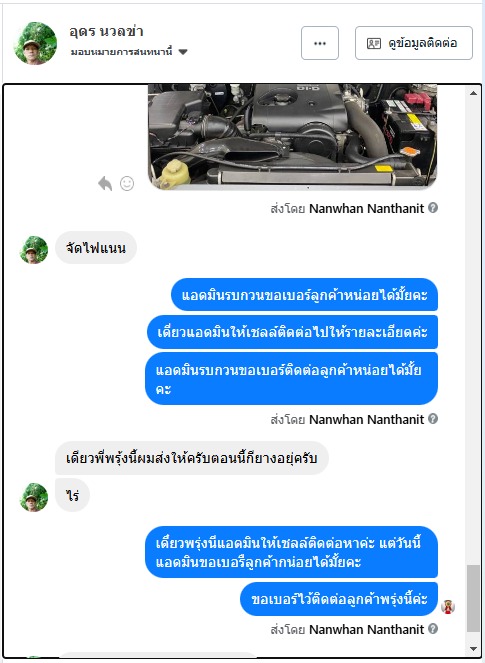Image resolution: width=485 pixels, height=663 pixels.
Task: Click help icon after first Nanwhan Nanthanit label
Action: (433, 208)
